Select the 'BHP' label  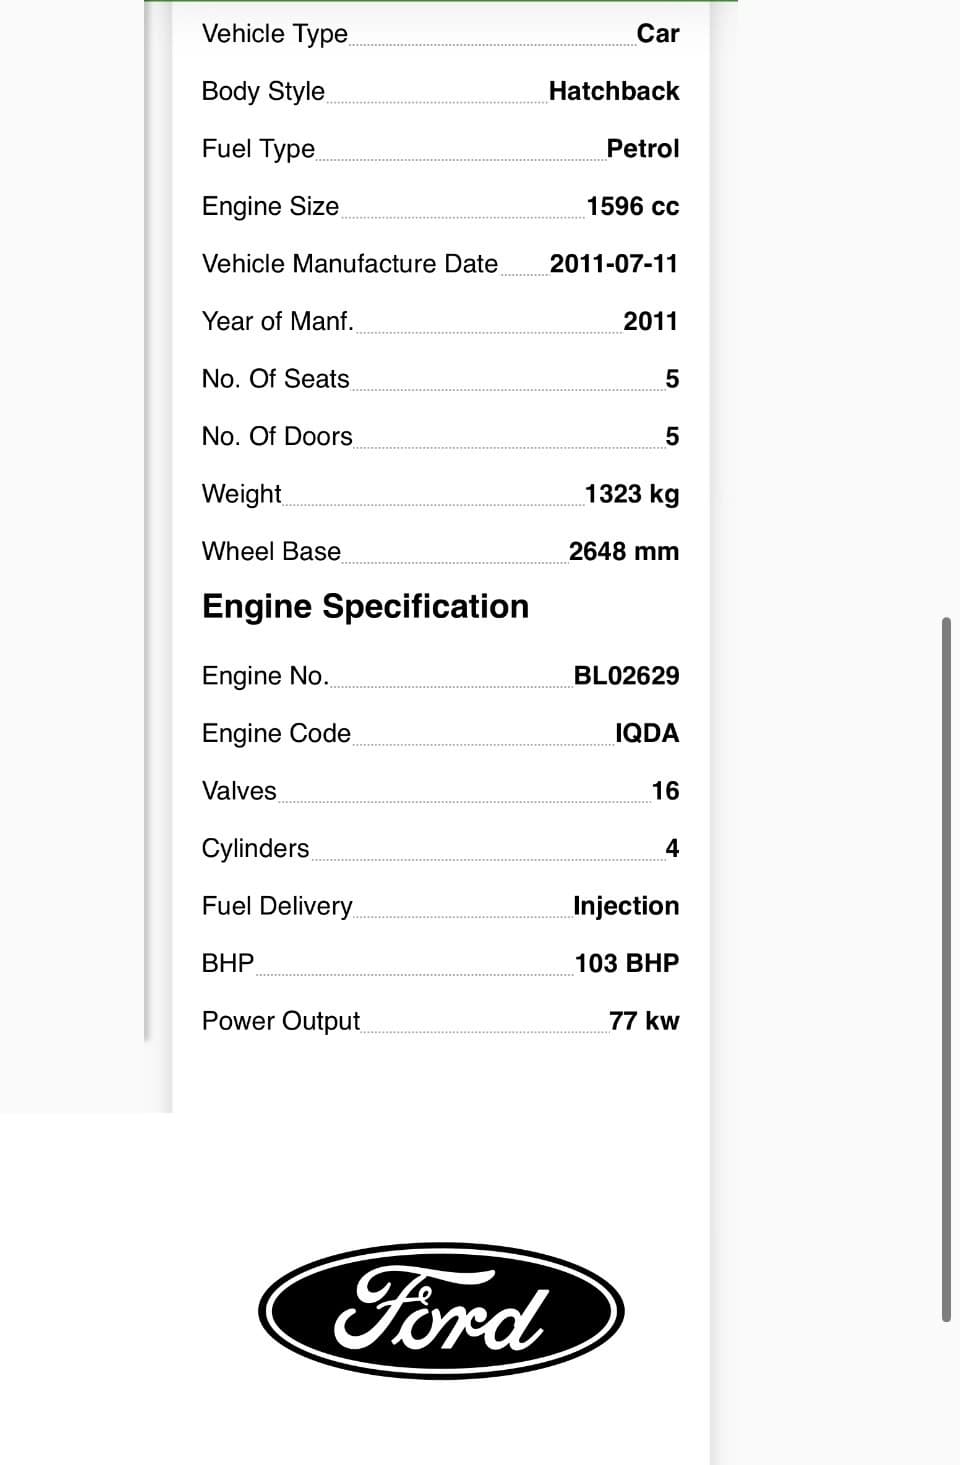tap(228, 963)
